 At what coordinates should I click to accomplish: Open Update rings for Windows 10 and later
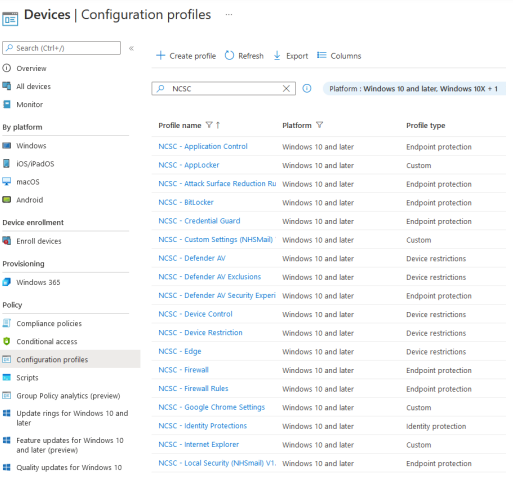[72, 418]
